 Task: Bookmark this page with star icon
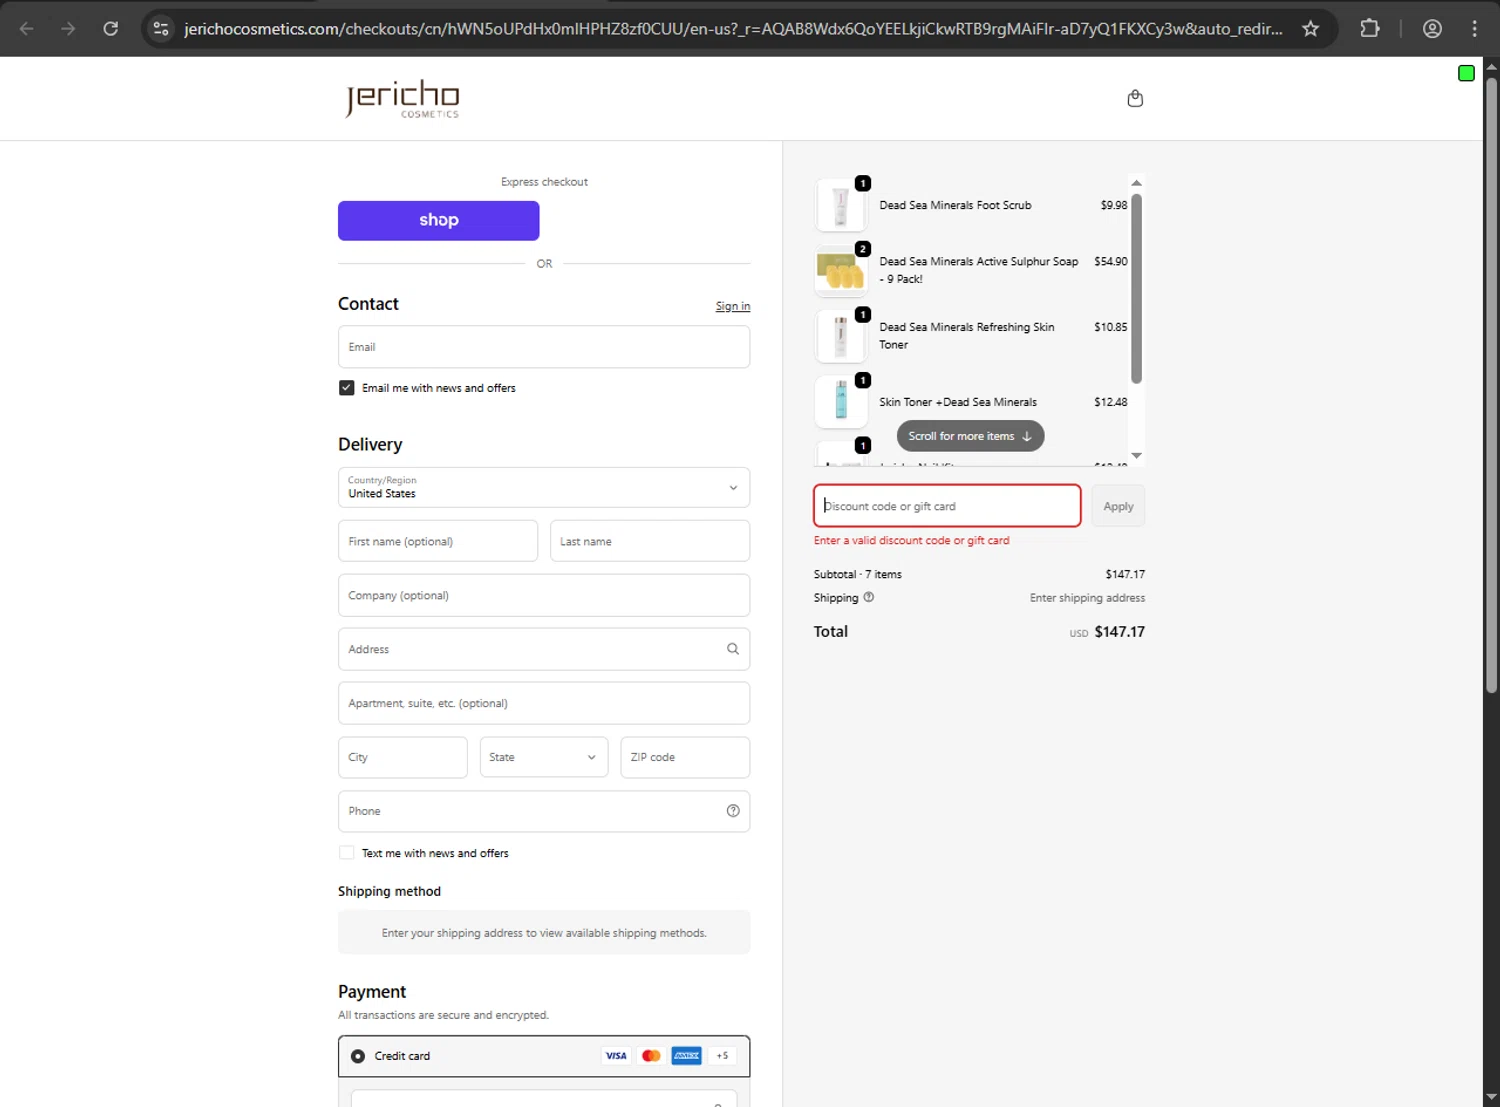pos(1310,29)
